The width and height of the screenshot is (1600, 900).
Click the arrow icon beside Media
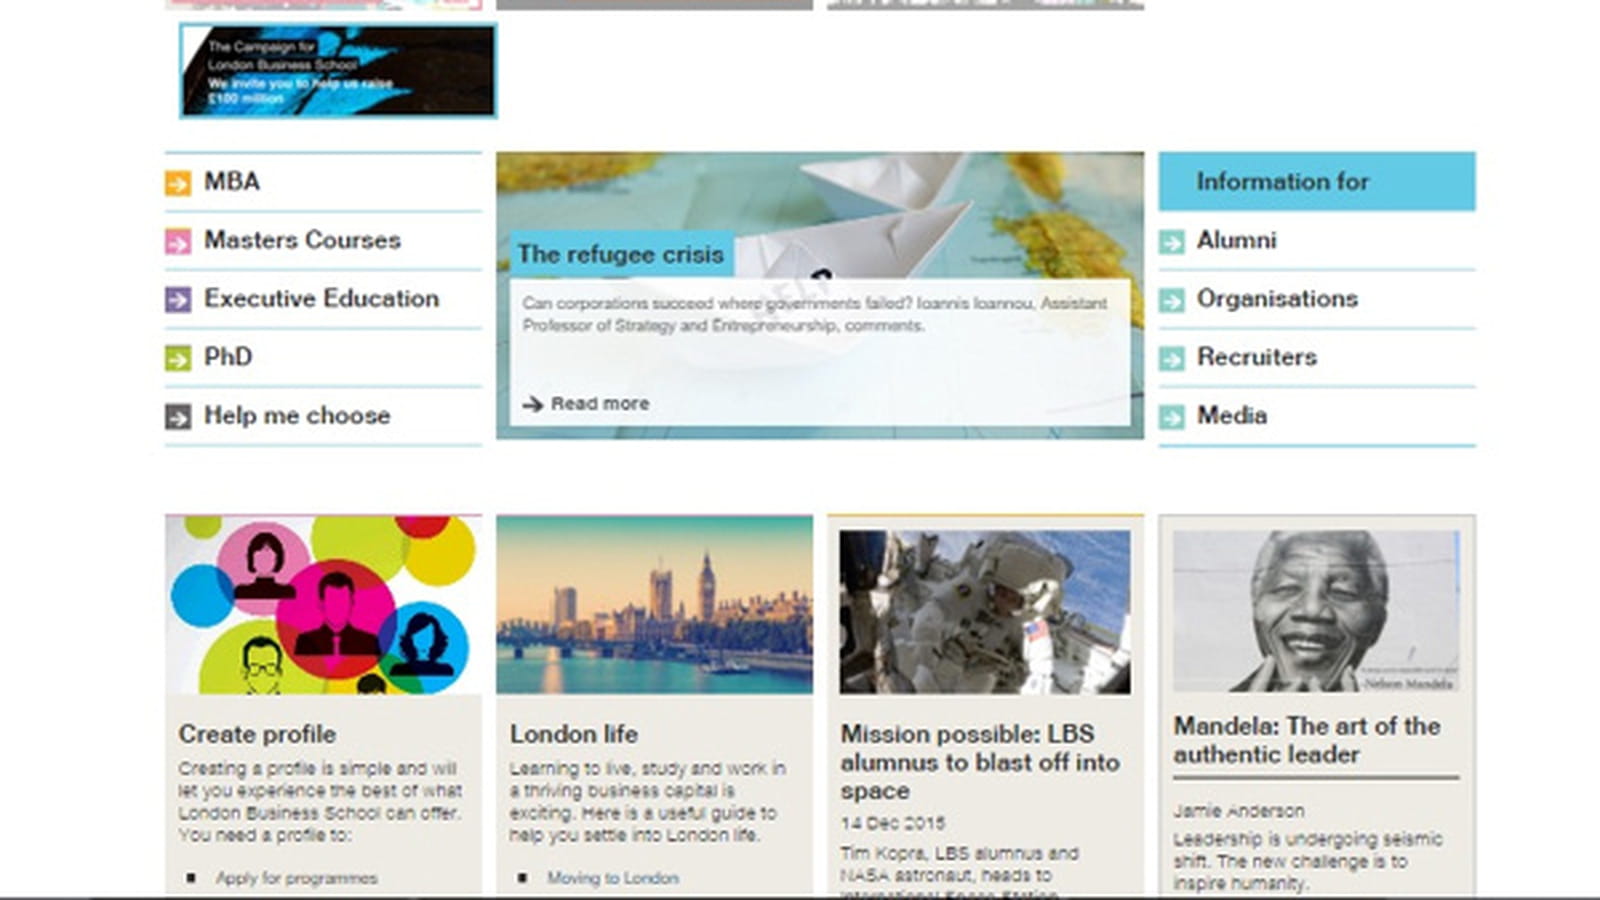point(1172,417)
